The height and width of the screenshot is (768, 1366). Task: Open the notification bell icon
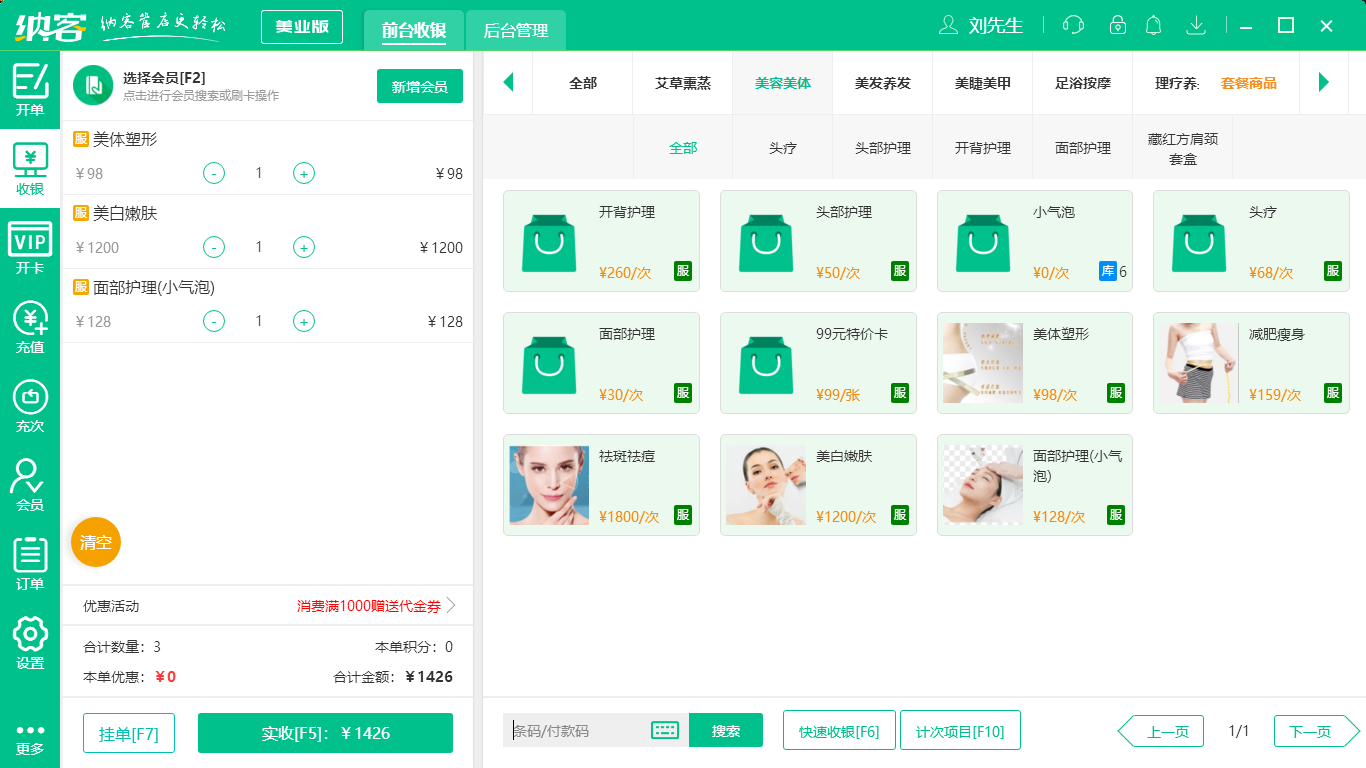[1153, 25]
